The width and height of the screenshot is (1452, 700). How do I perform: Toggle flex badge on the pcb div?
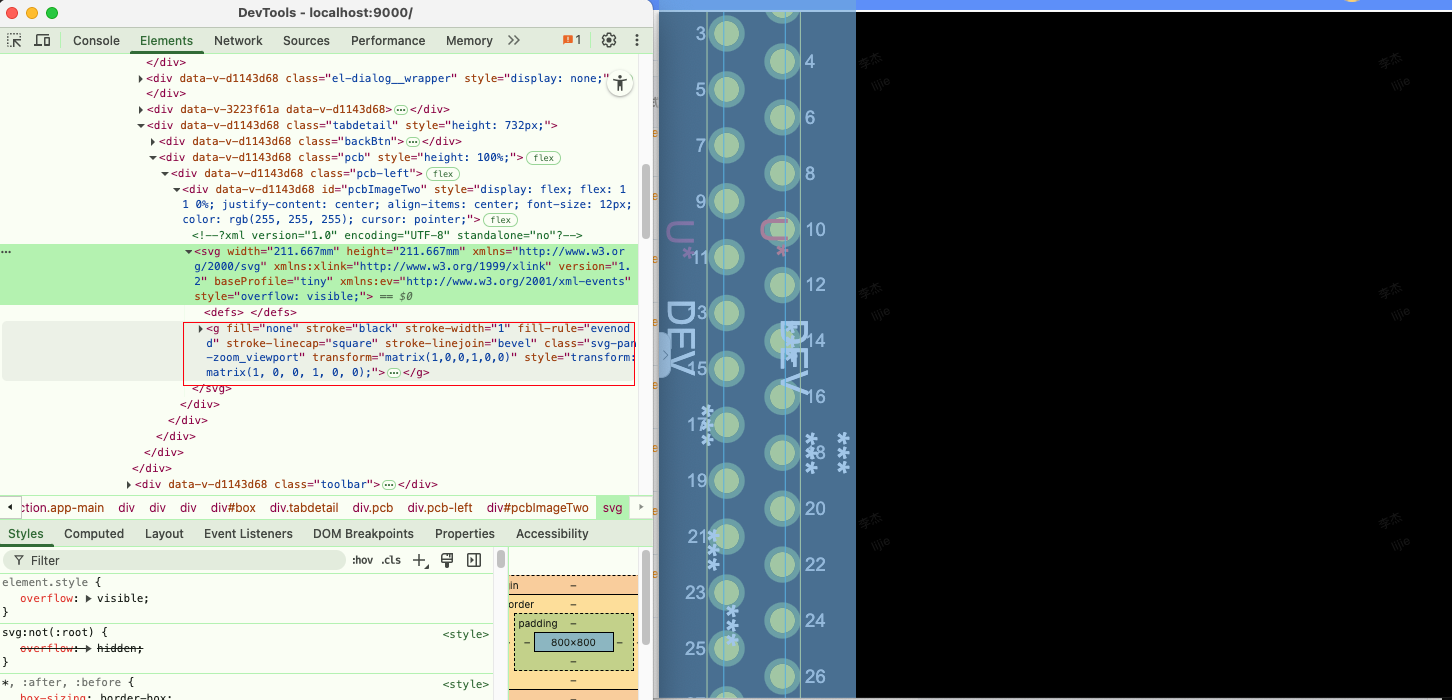[x=544, y=157]
